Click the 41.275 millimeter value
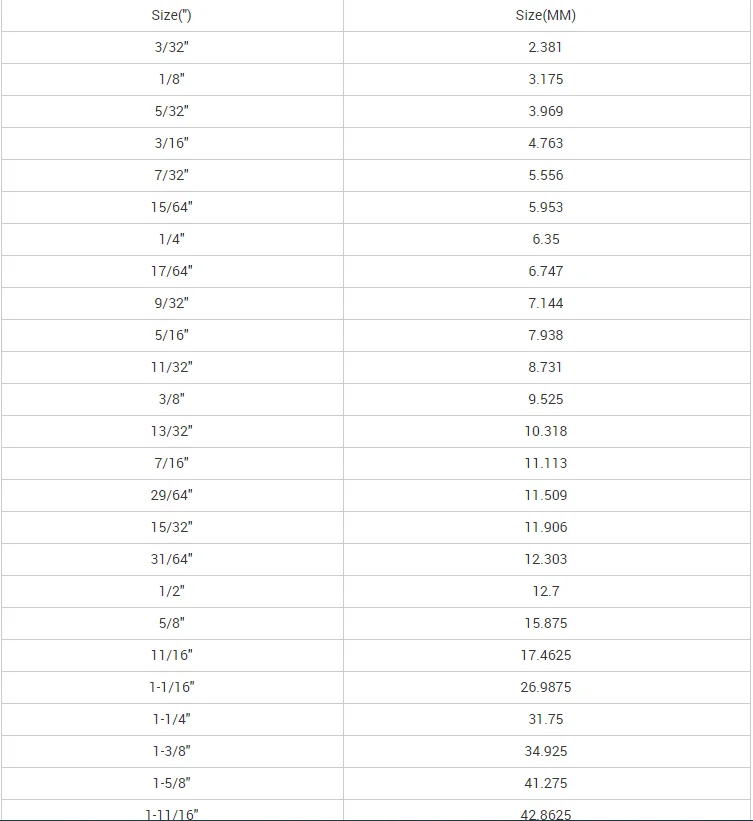Screen dimensions: 753x821 coord(546,783)
